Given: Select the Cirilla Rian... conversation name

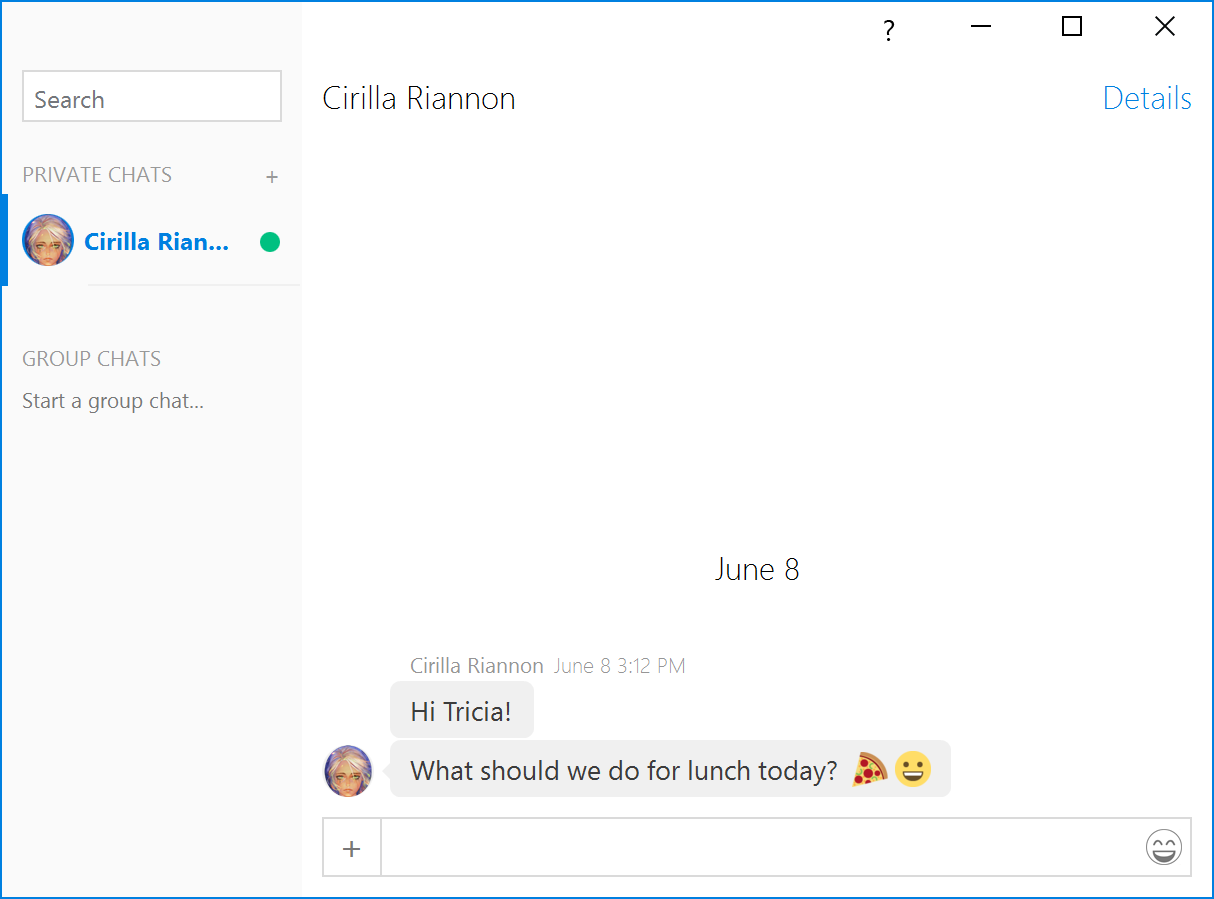Looking at the screenshot, I should (x=156, y=242).
